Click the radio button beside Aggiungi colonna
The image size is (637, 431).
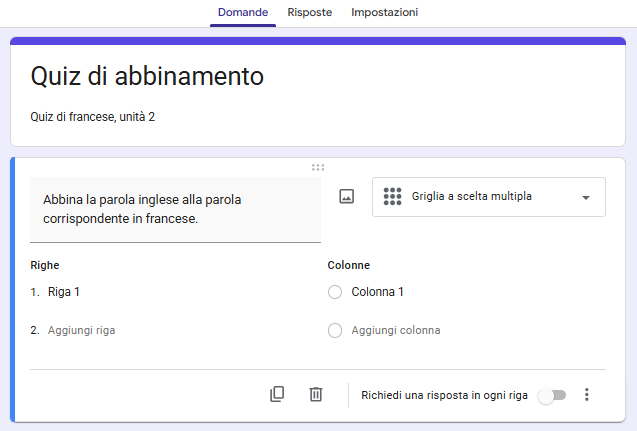[x=335, y=331]
